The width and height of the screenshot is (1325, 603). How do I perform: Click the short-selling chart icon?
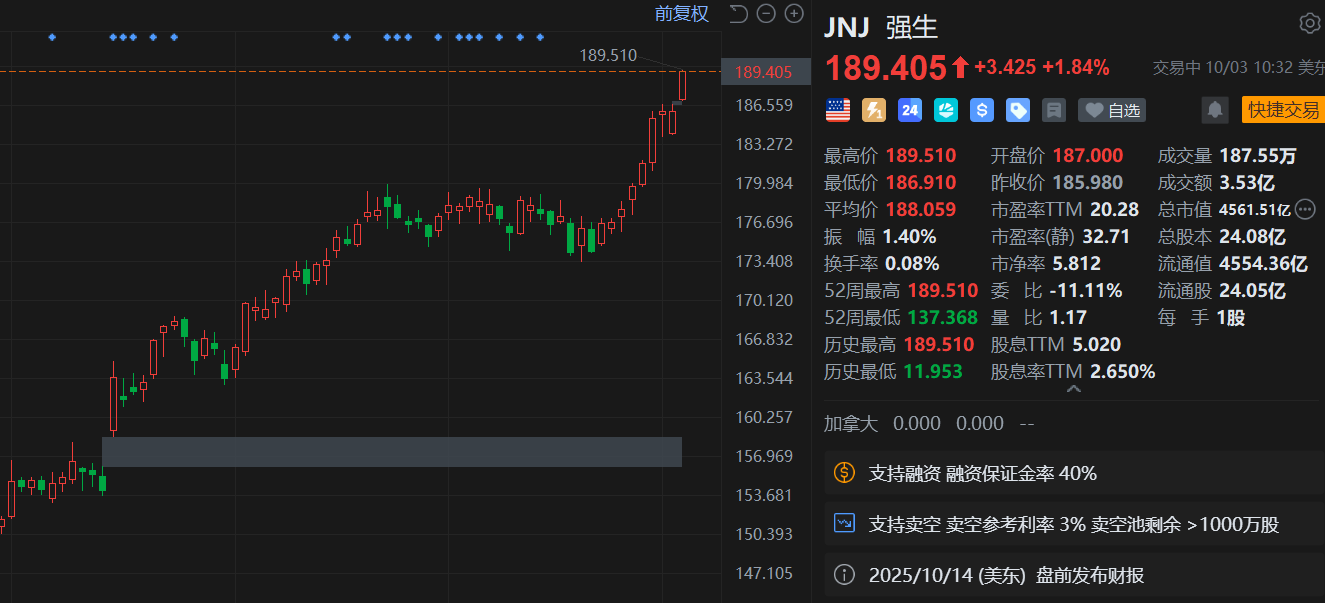coord(845,523)
